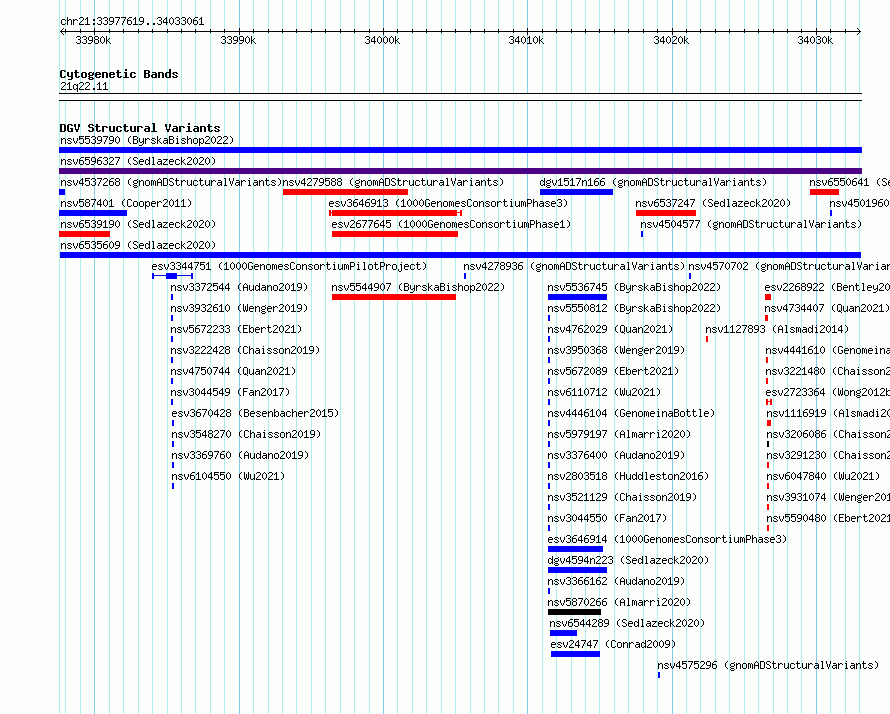This screenshot has height=714, width=890.
Task: Open esv3670428 (Besenbacher2015) variant
Action: (x=255, y=413)
